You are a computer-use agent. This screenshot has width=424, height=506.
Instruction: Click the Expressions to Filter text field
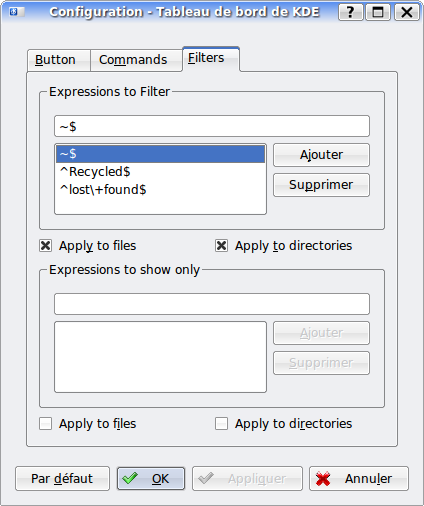pyautogui.click(x=212, y=126)
